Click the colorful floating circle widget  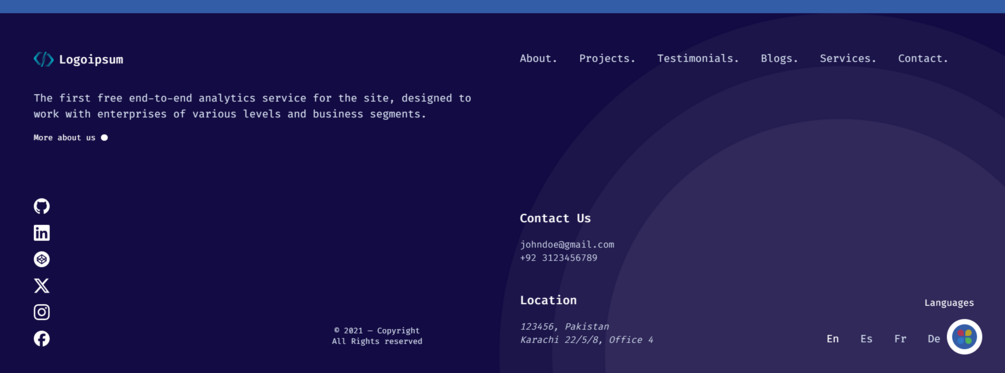point(964,336)
